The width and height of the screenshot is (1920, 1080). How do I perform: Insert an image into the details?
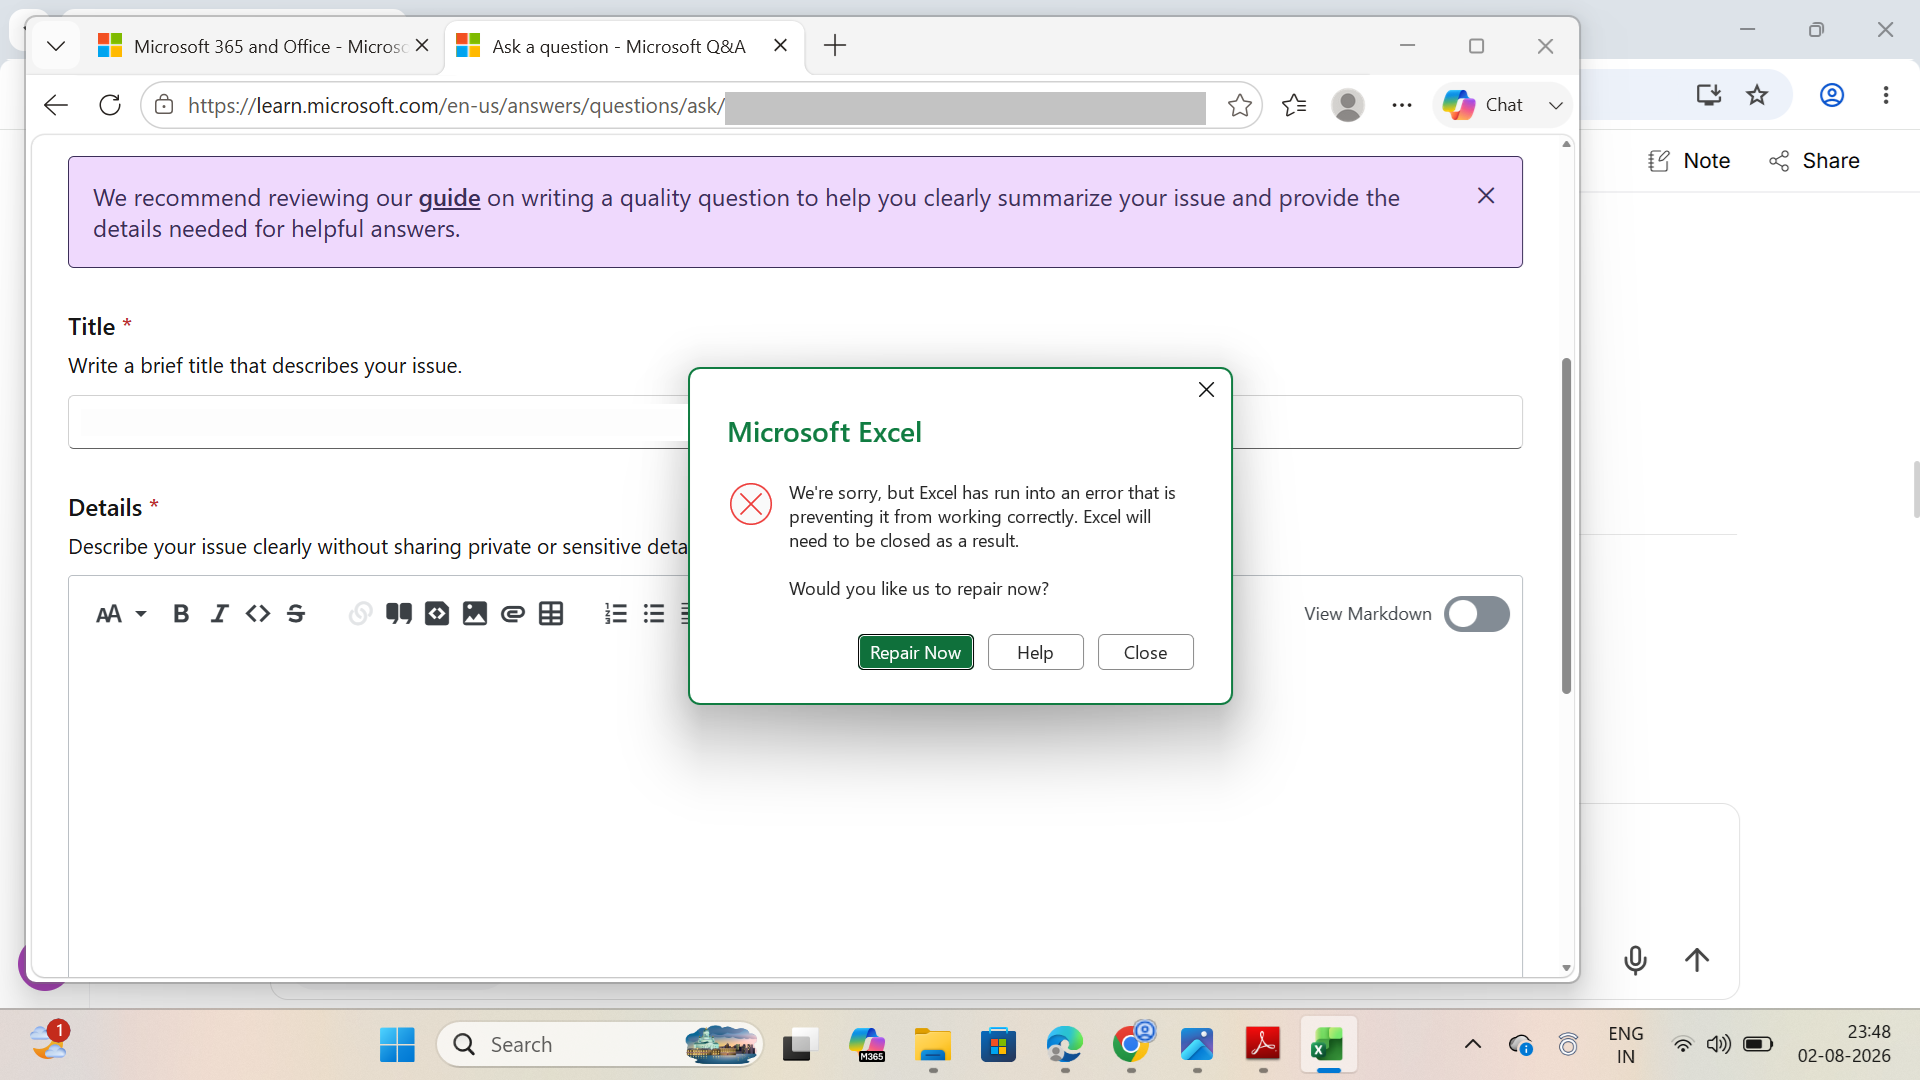tap(475, 614)
